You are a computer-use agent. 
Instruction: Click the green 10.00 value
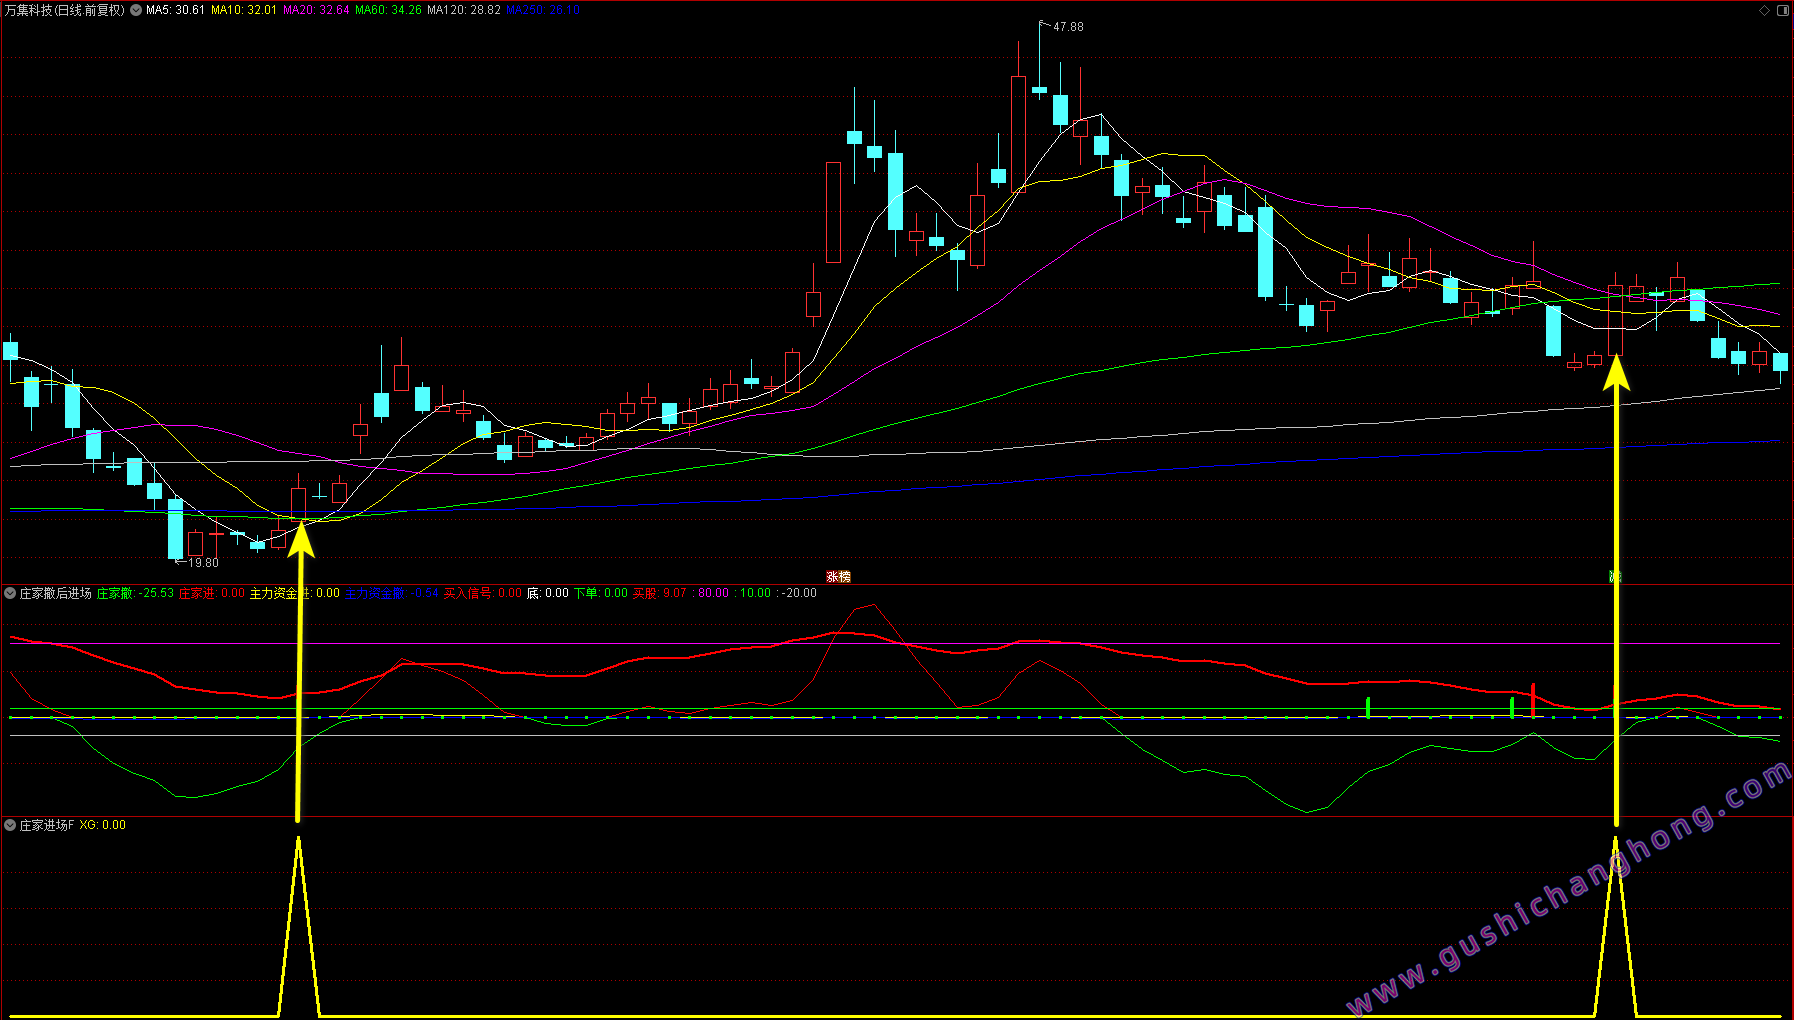[755, 593]
